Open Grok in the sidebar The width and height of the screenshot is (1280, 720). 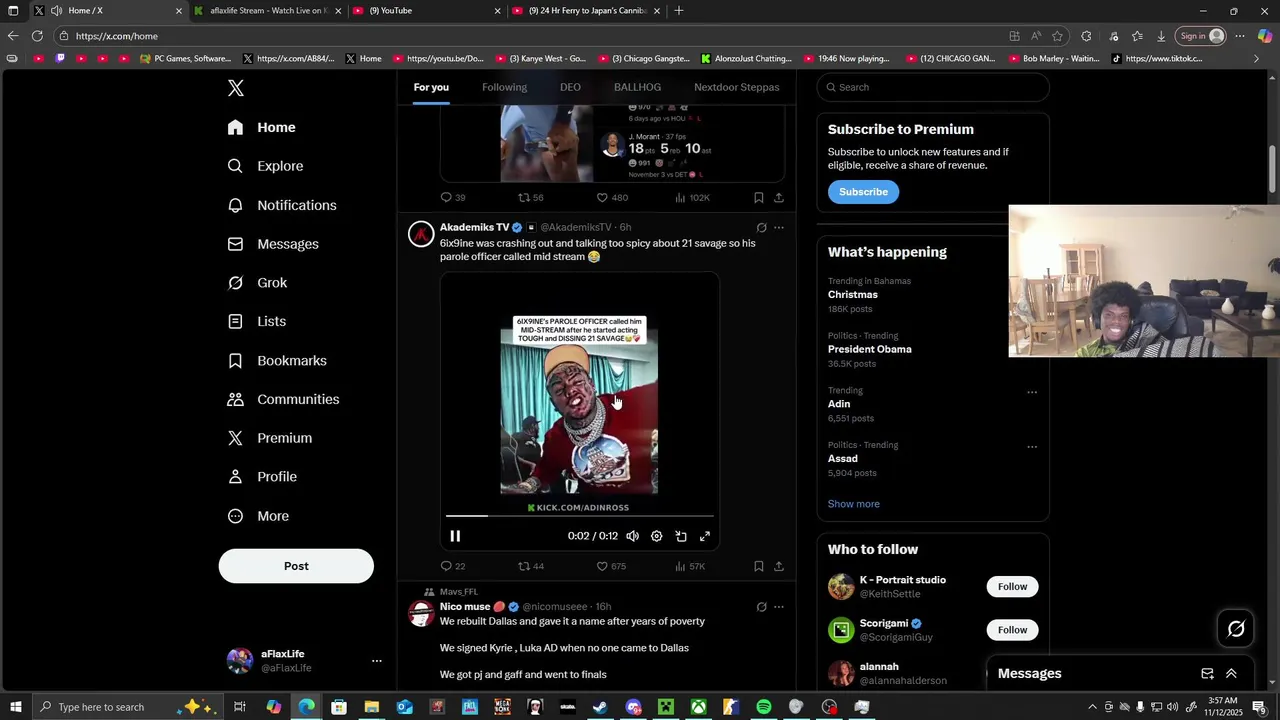257,283
